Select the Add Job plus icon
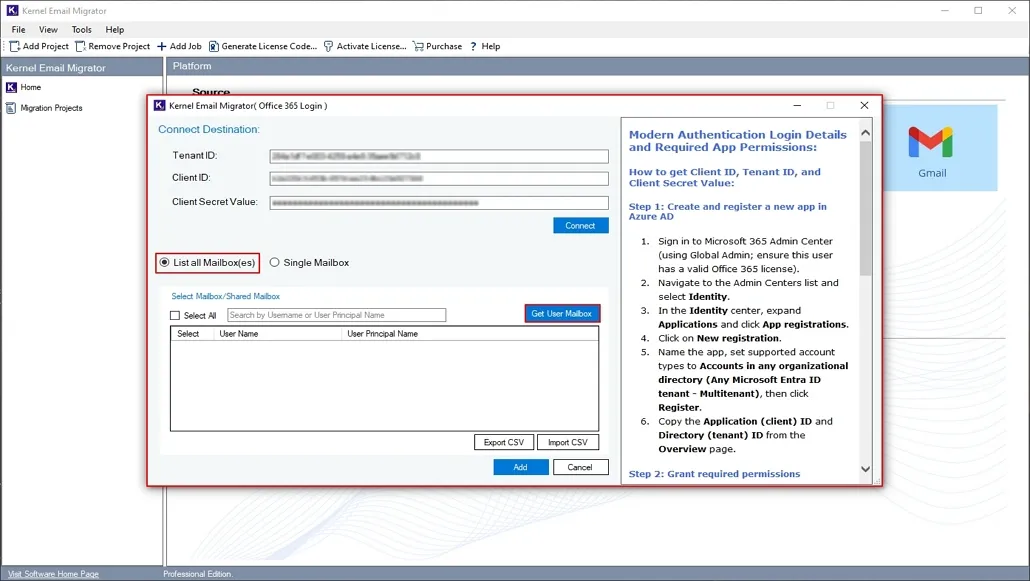 (x=163, y=46)
